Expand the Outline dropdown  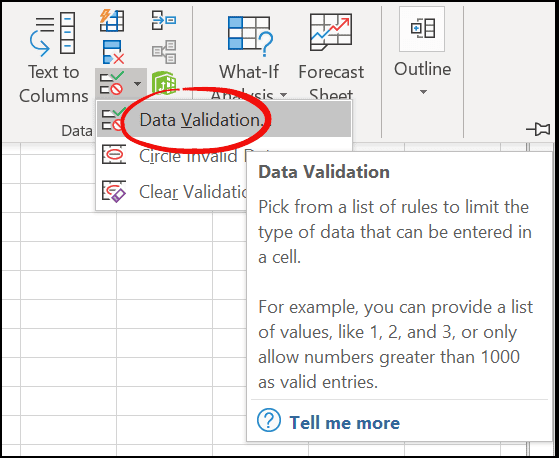point(423,92)
